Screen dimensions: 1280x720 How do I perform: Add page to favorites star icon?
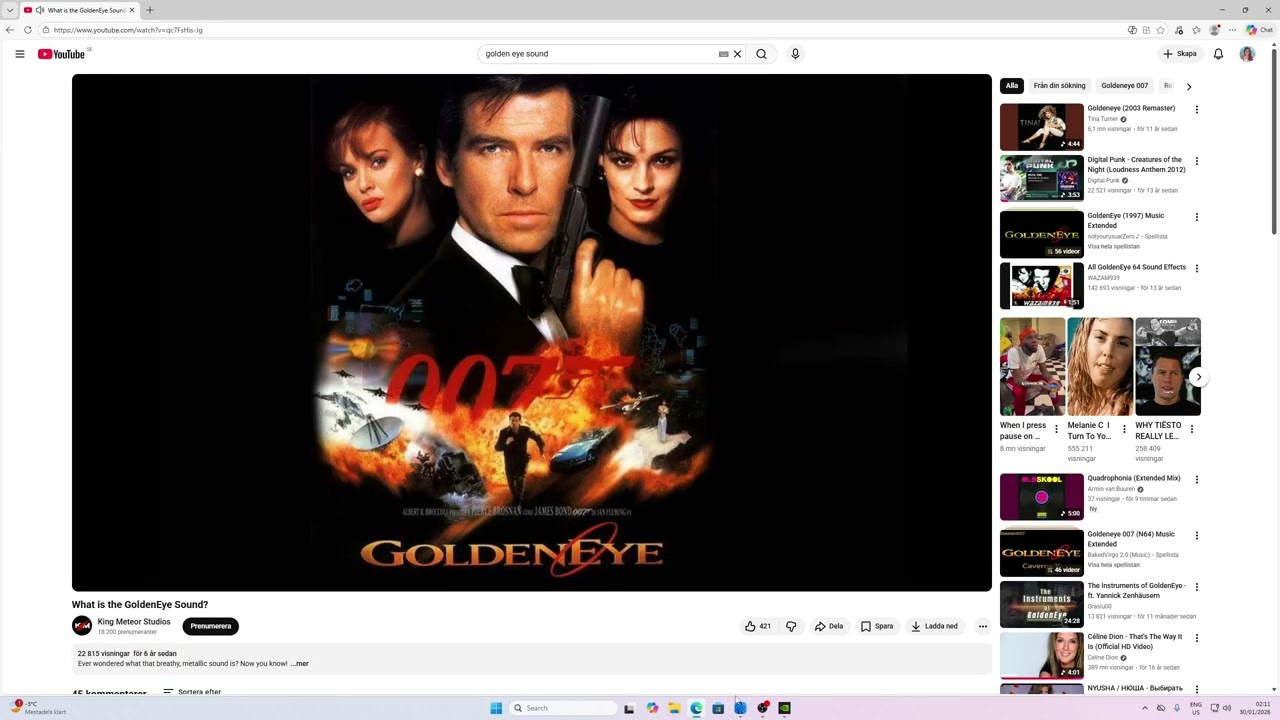pyautogui.click(x=1160, y=30)
